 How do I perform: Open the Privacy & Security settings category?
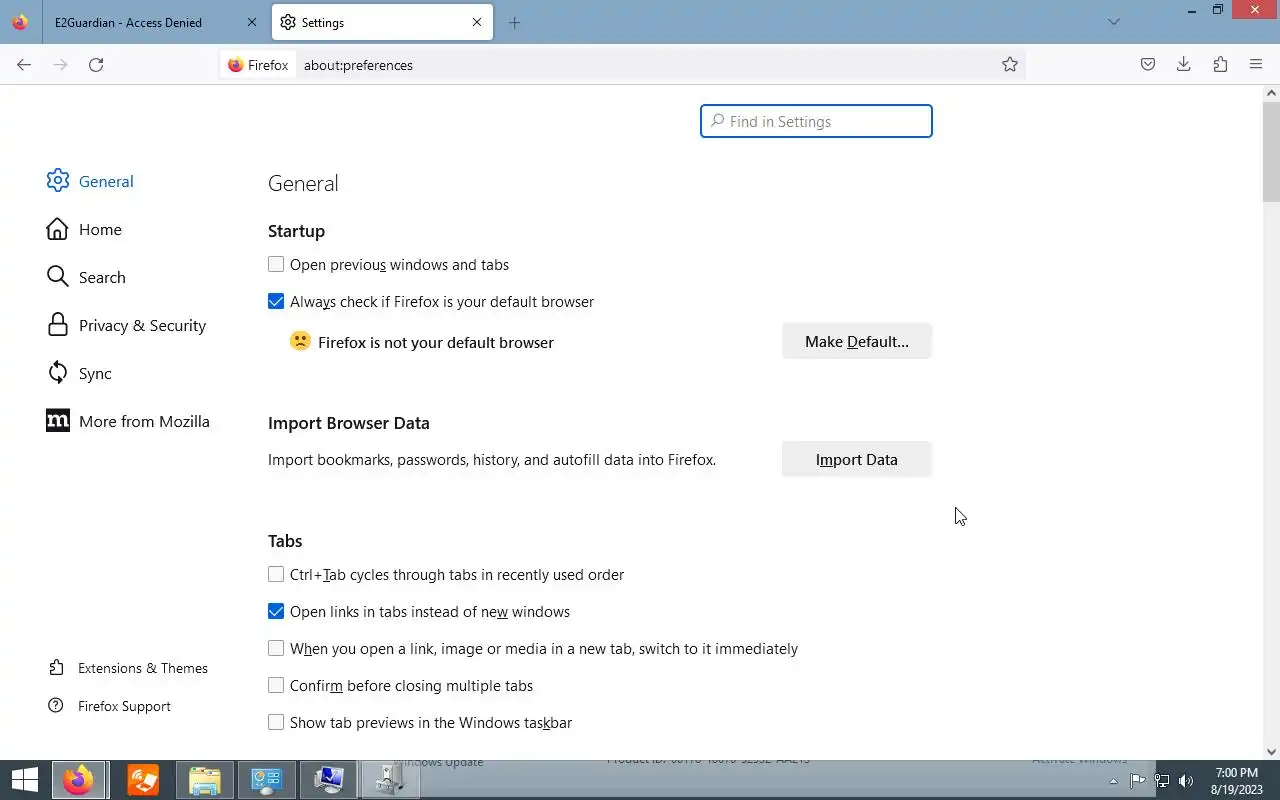click(142, 325)
